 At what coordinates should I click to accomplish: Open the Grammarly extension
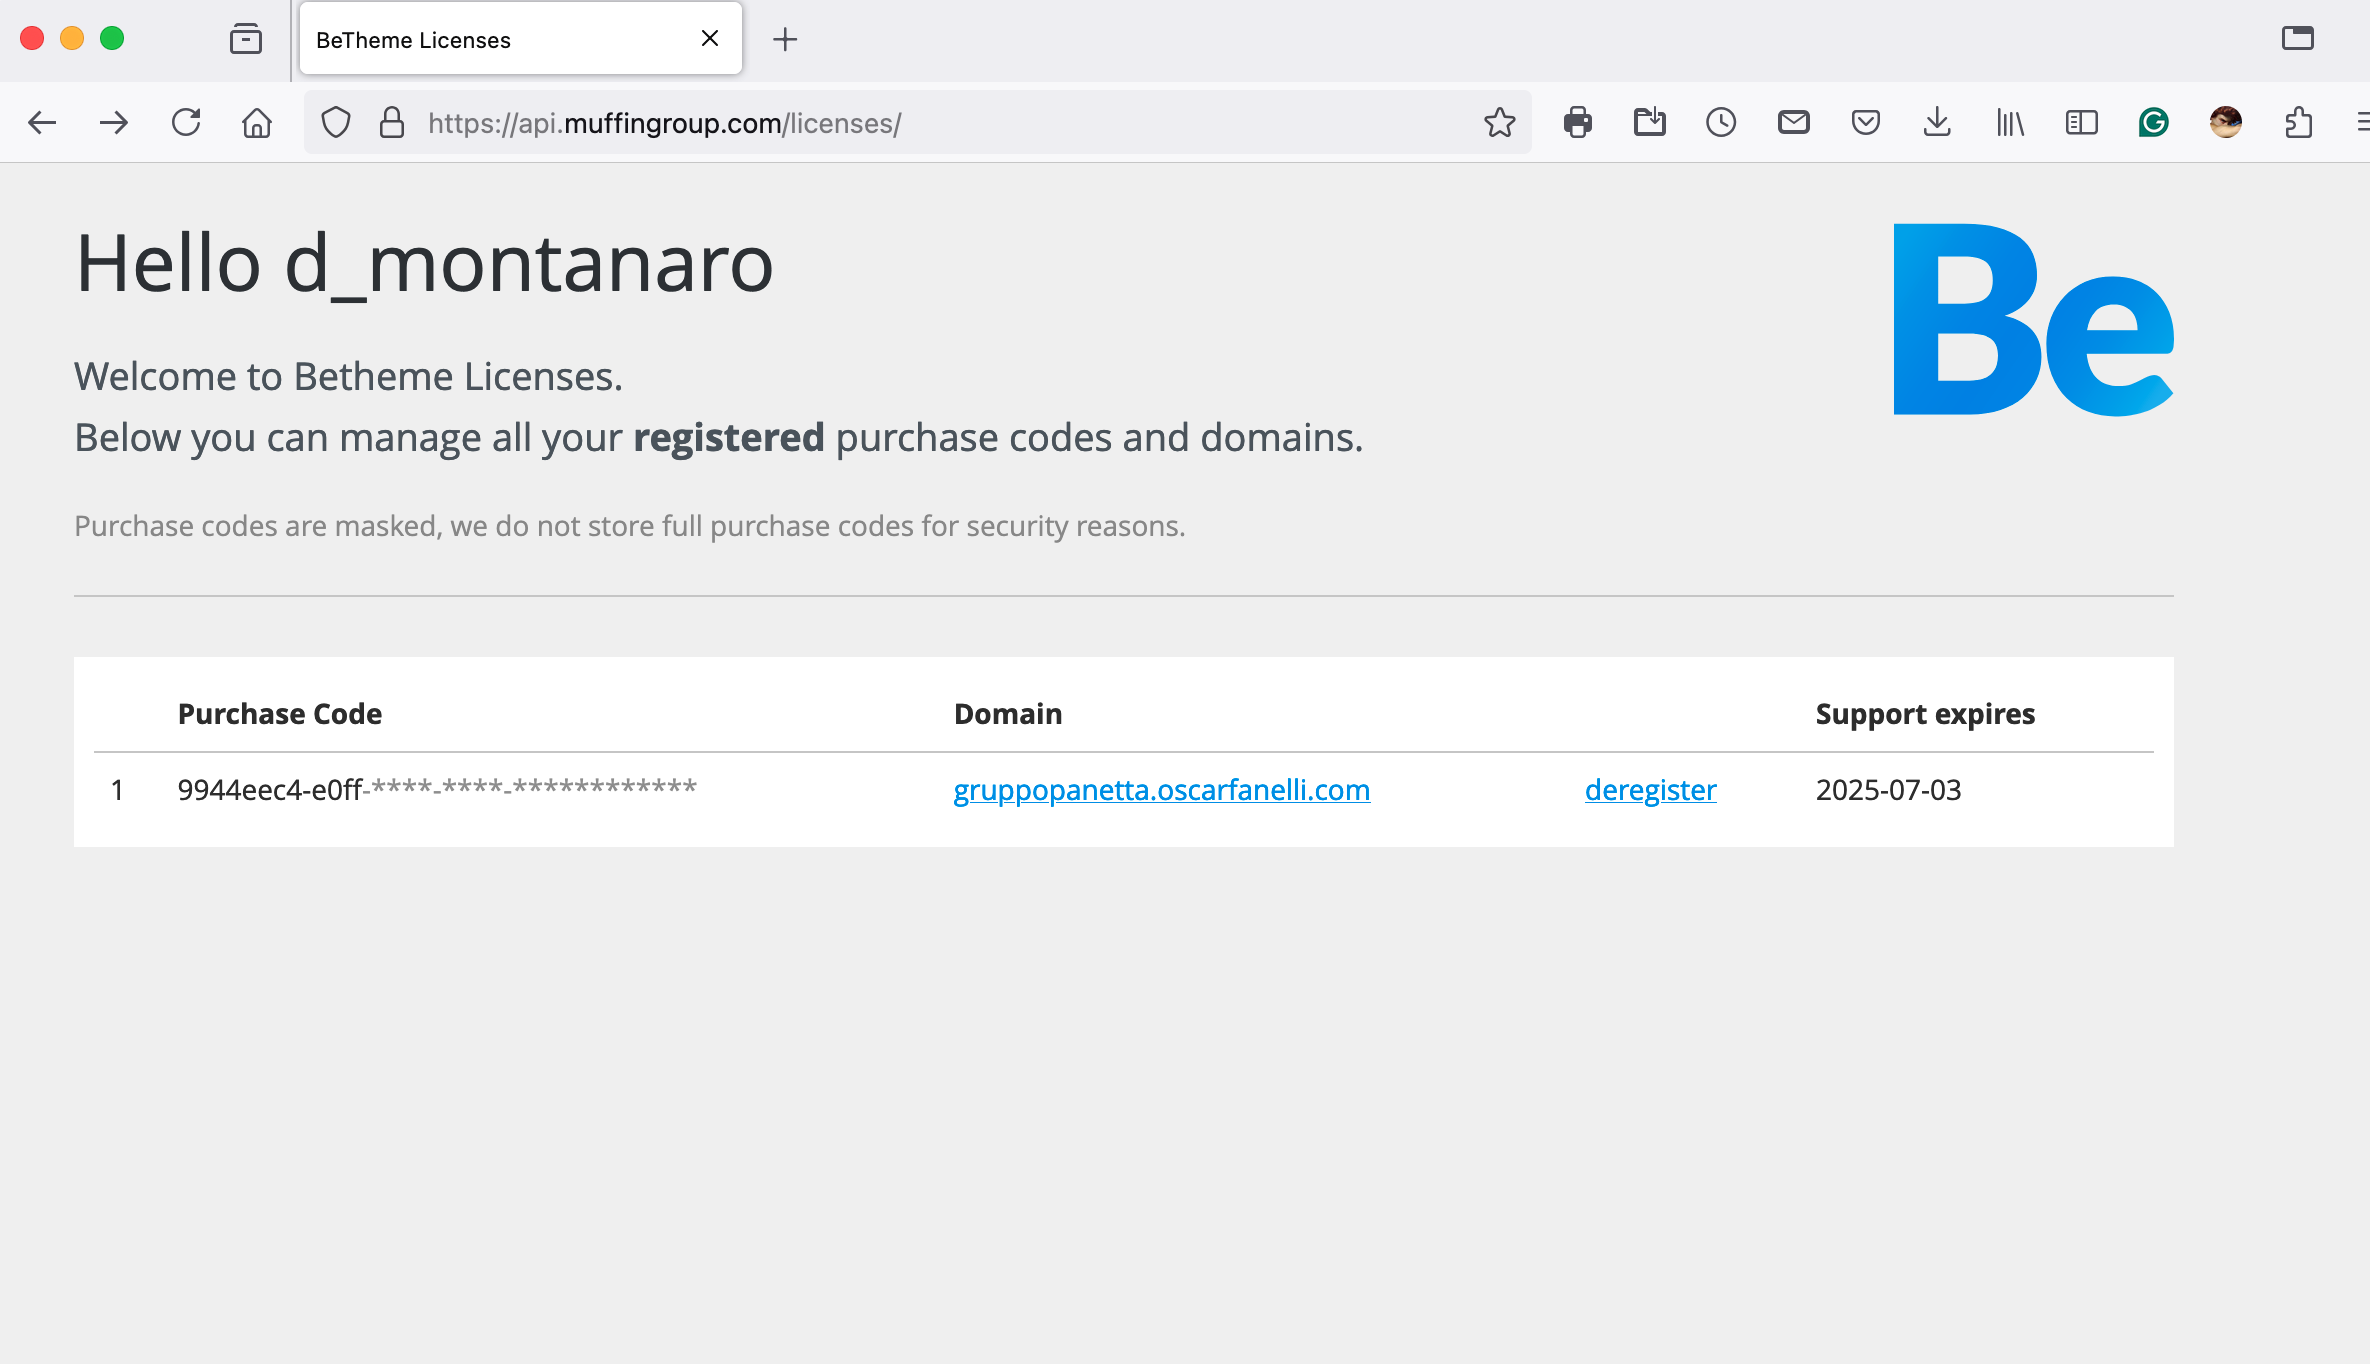(x=2154, y=123)
